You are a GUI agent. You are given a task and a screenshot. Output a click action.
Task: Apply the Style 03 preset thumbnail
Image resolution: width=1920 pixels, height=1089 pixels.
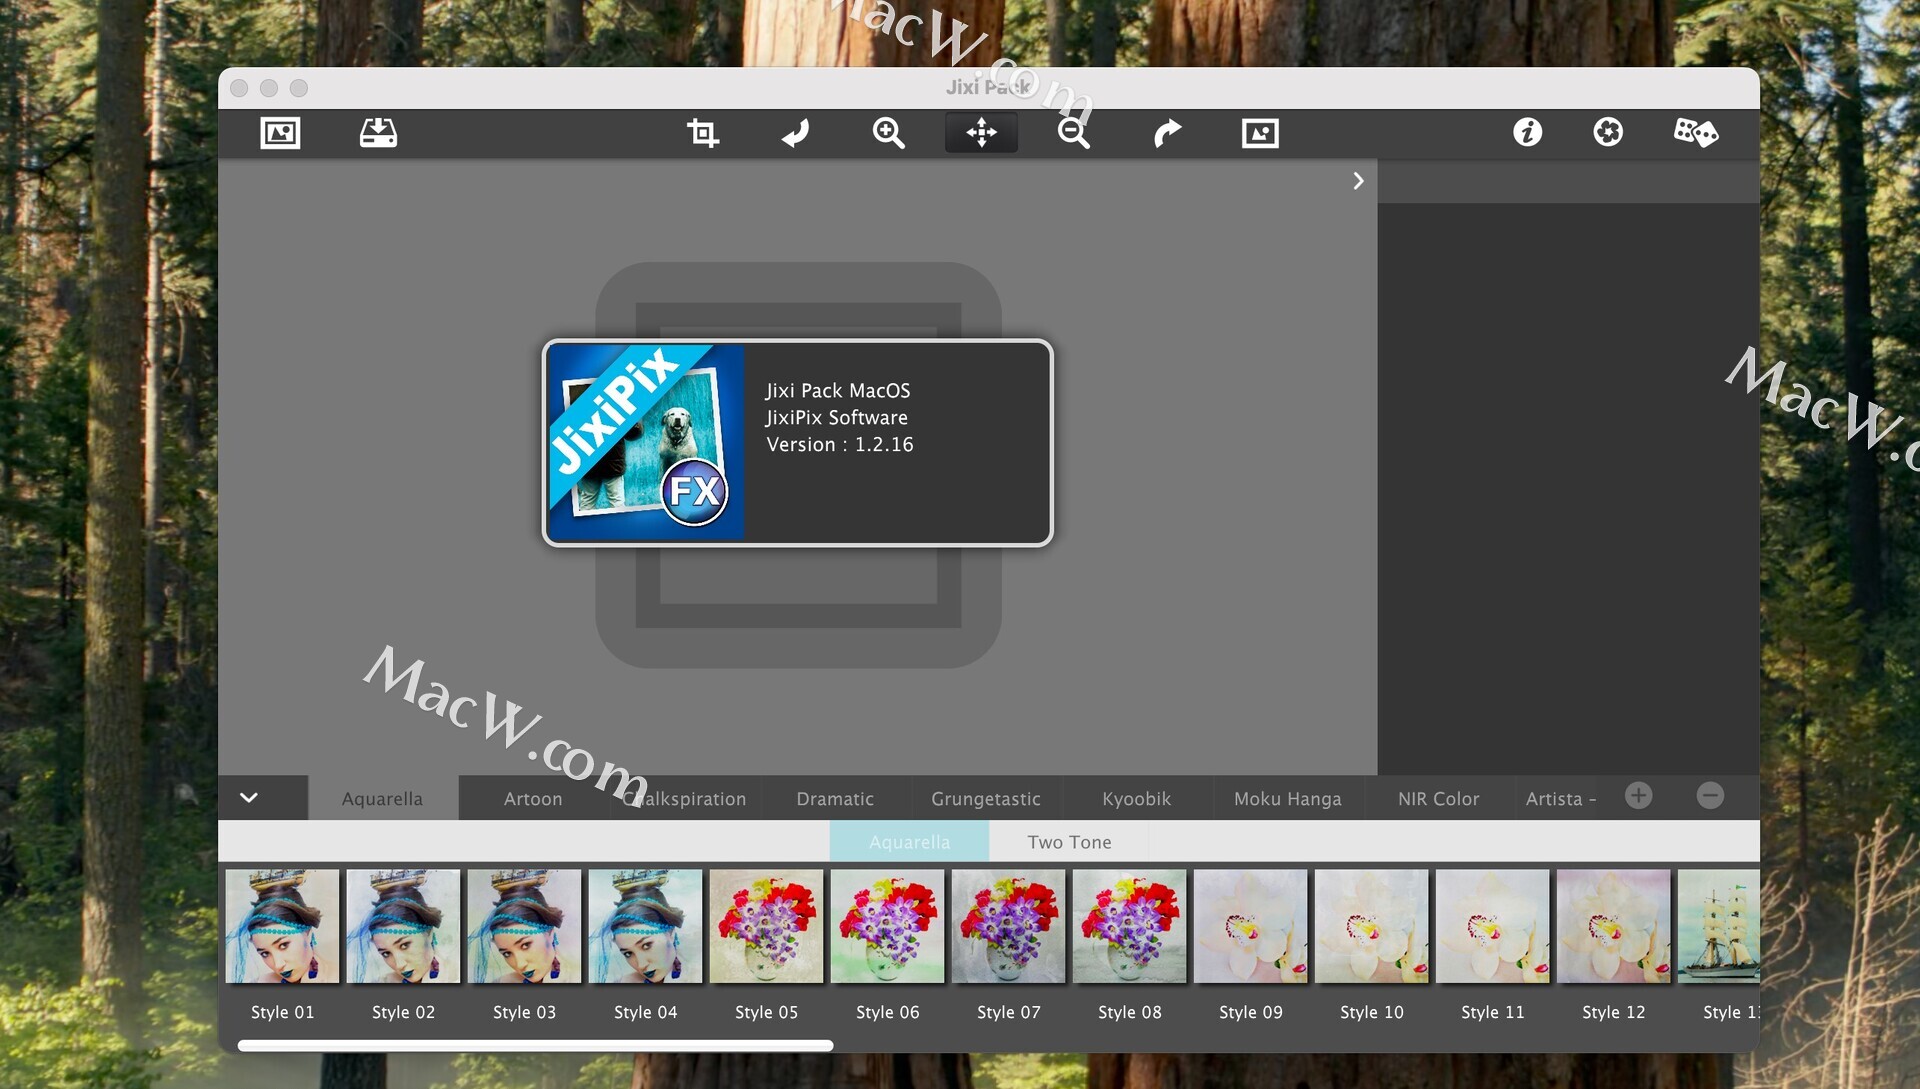tap(524, 926)
